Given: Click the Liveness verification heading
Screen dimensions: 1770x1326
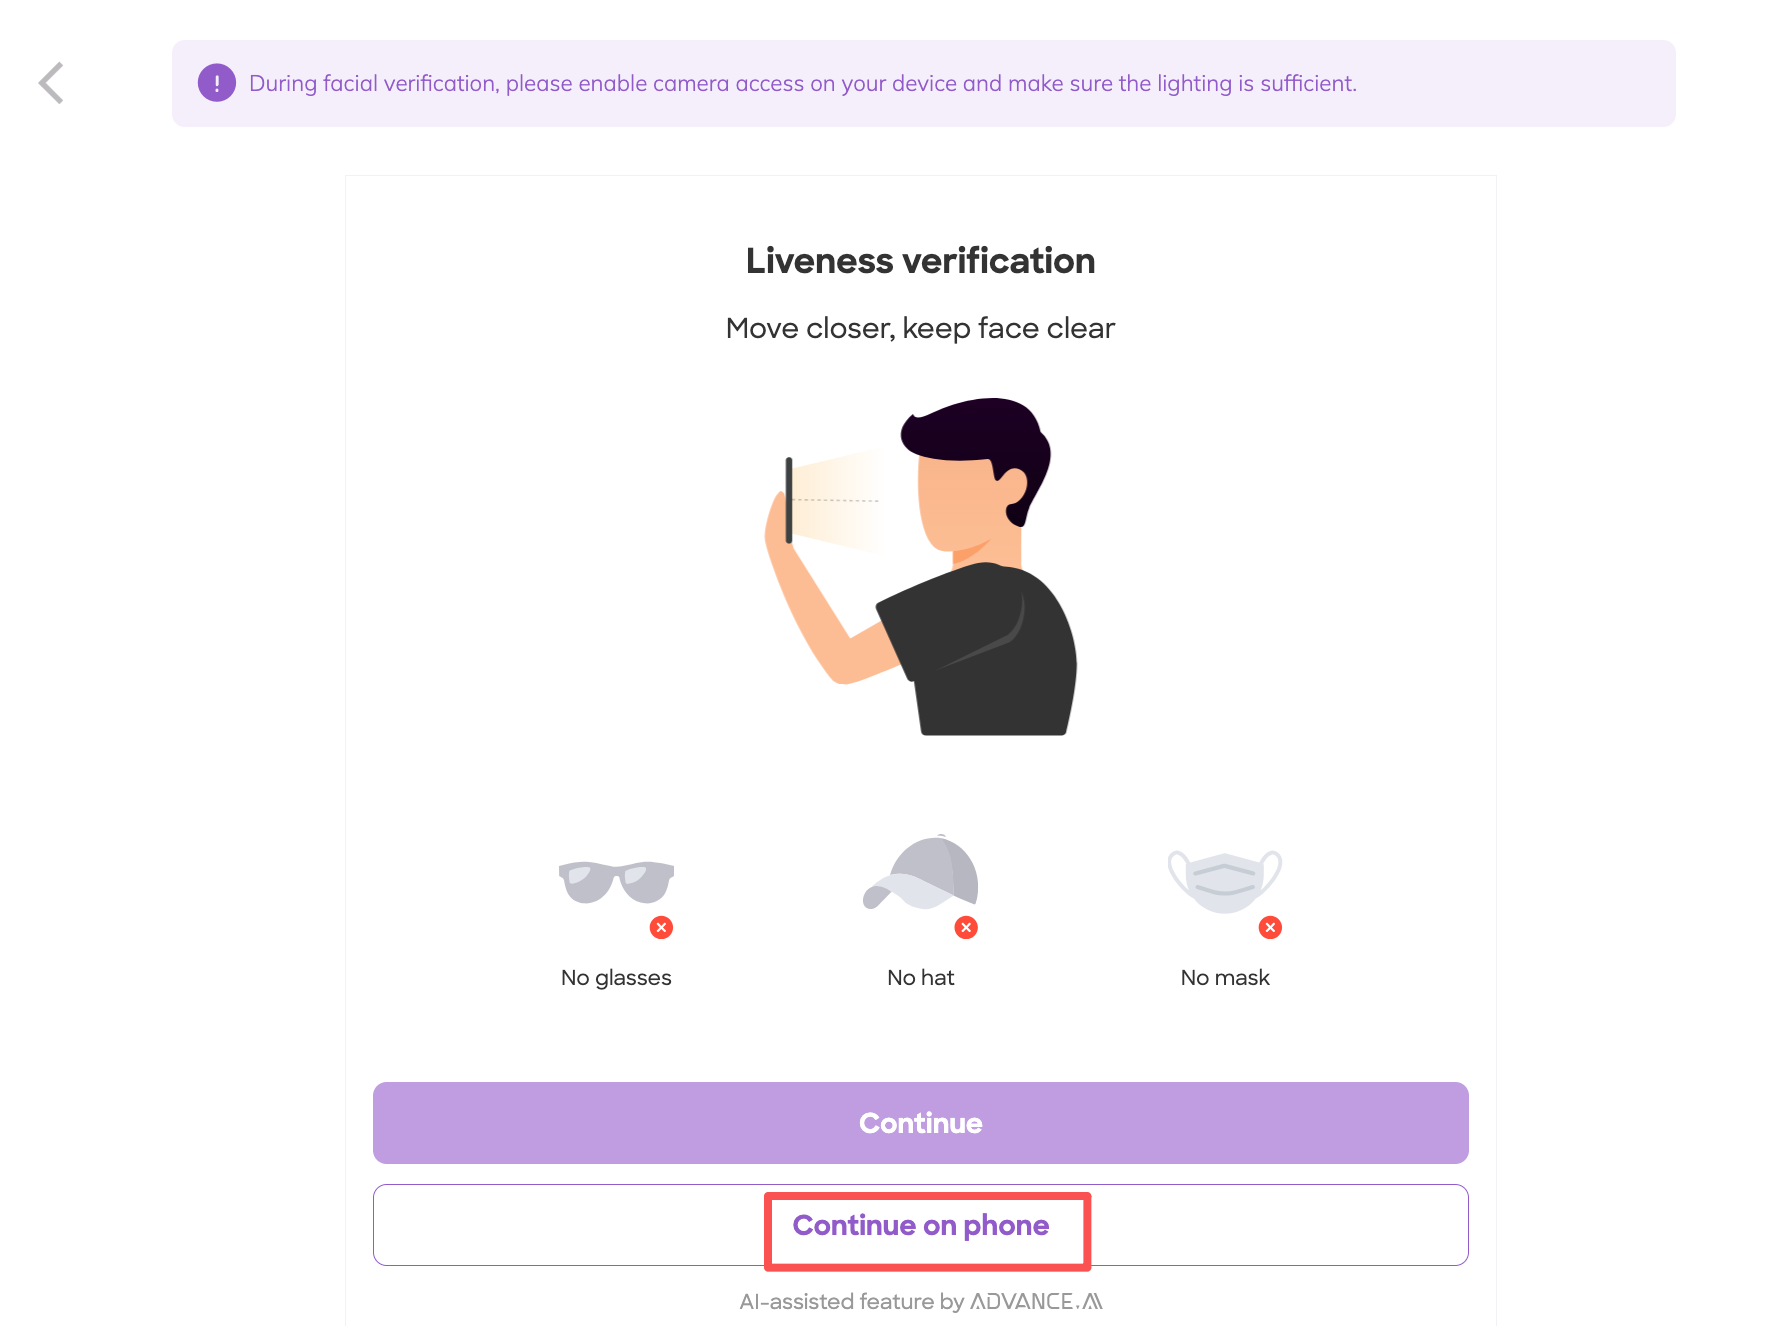Looking at the screenshot, I should pyautogui.click(x=920, y=261).
